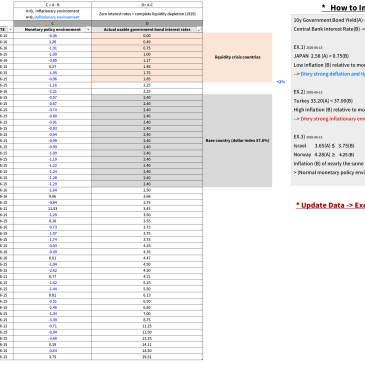Screen dimensions: 365x365
Task: Select the red '* Update Data -> Exe...' heading
Action: tap(330, 205)
